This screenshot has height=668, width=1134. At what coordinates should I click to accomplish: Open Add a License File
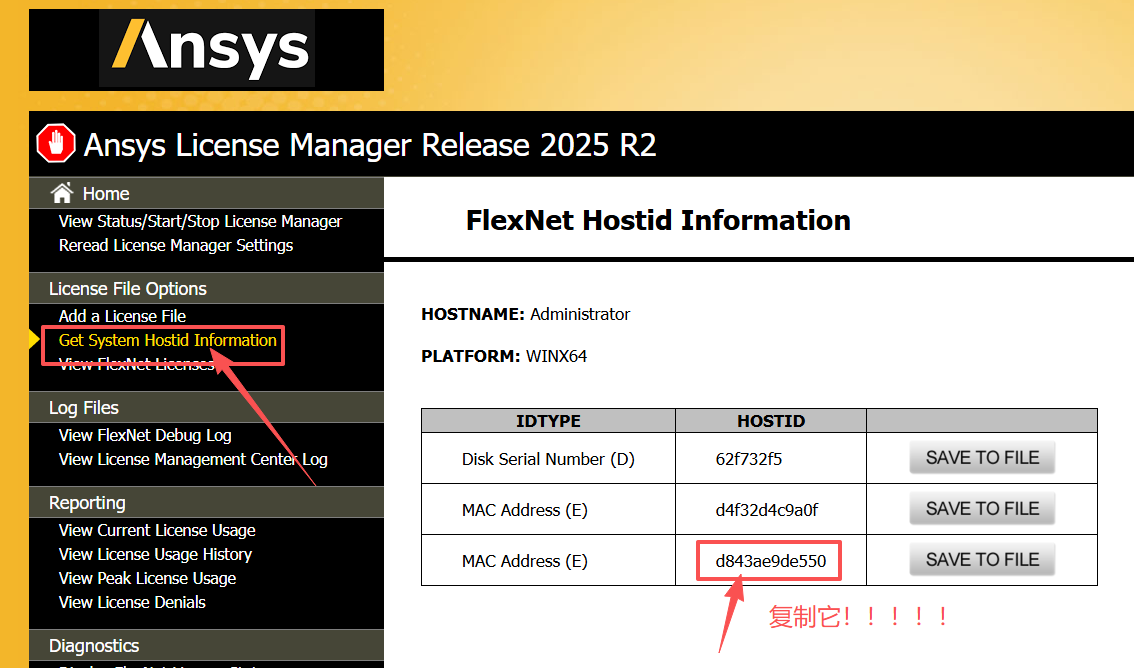pyautogui.click(x=121, y=315)
